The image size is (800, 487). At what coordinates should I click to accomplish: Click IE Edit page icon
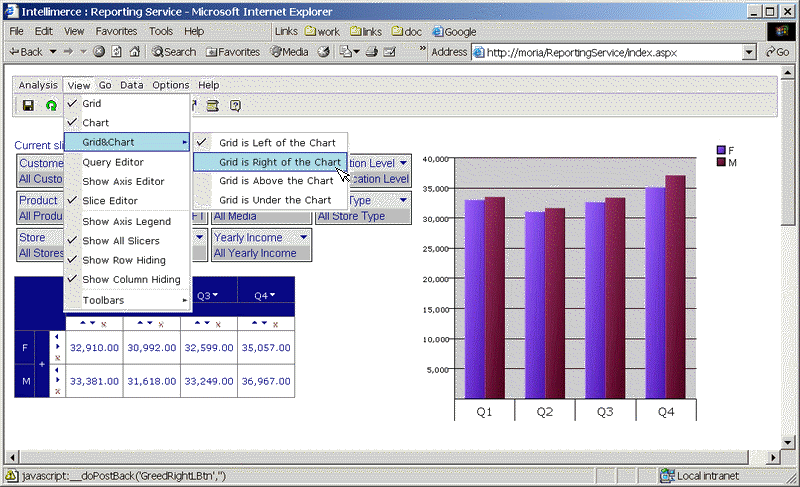click(x=390, y=52)
